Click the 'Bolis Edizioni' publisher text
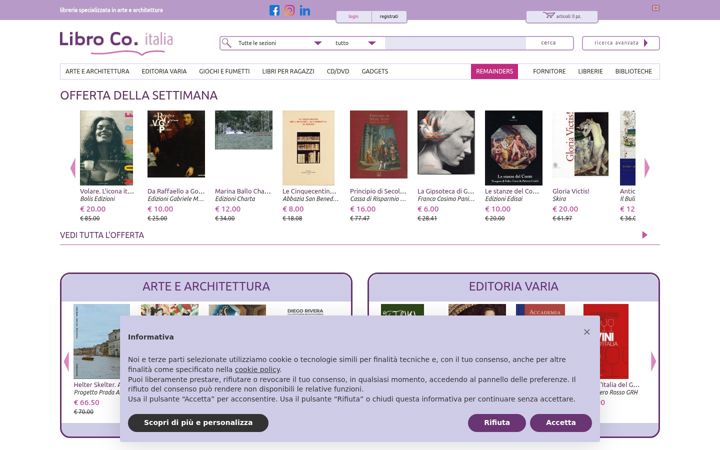This screenshot has width=720, height=450. (97, 199)
